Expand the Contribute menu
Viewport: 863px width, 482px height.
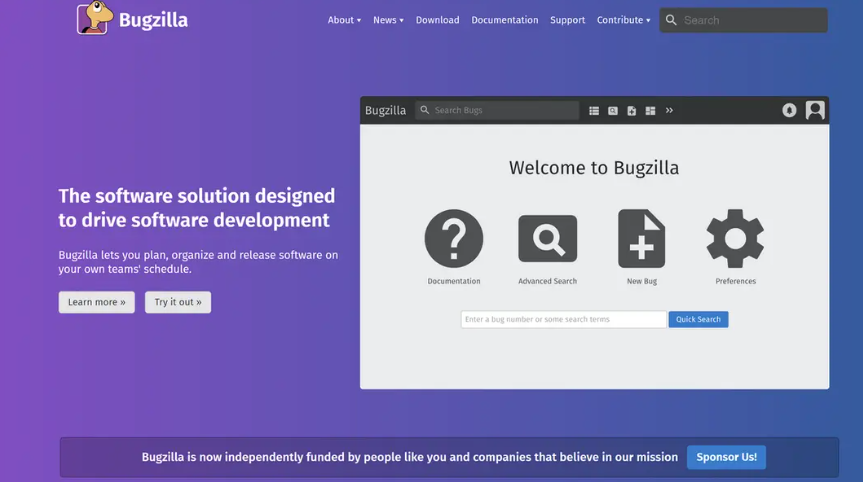(624, 20)
